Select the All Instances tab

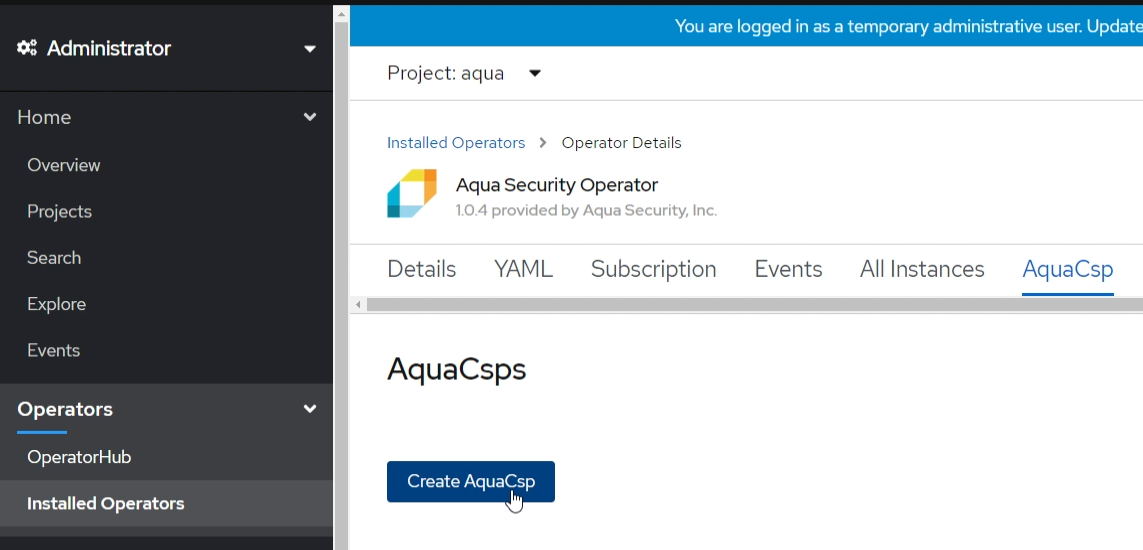pos(922,270)
